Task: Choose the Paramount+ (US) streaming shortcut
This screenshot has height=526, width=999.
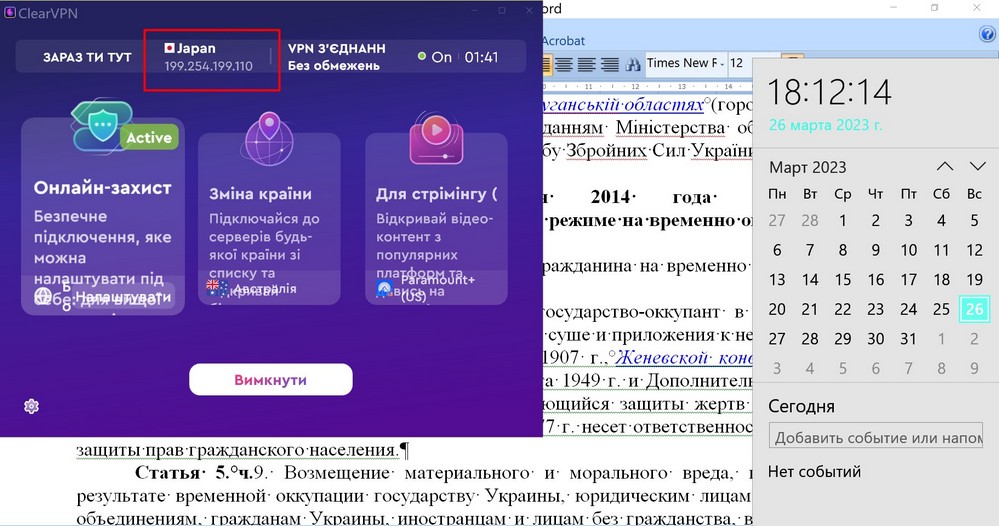Action: [x=426, y=288]
